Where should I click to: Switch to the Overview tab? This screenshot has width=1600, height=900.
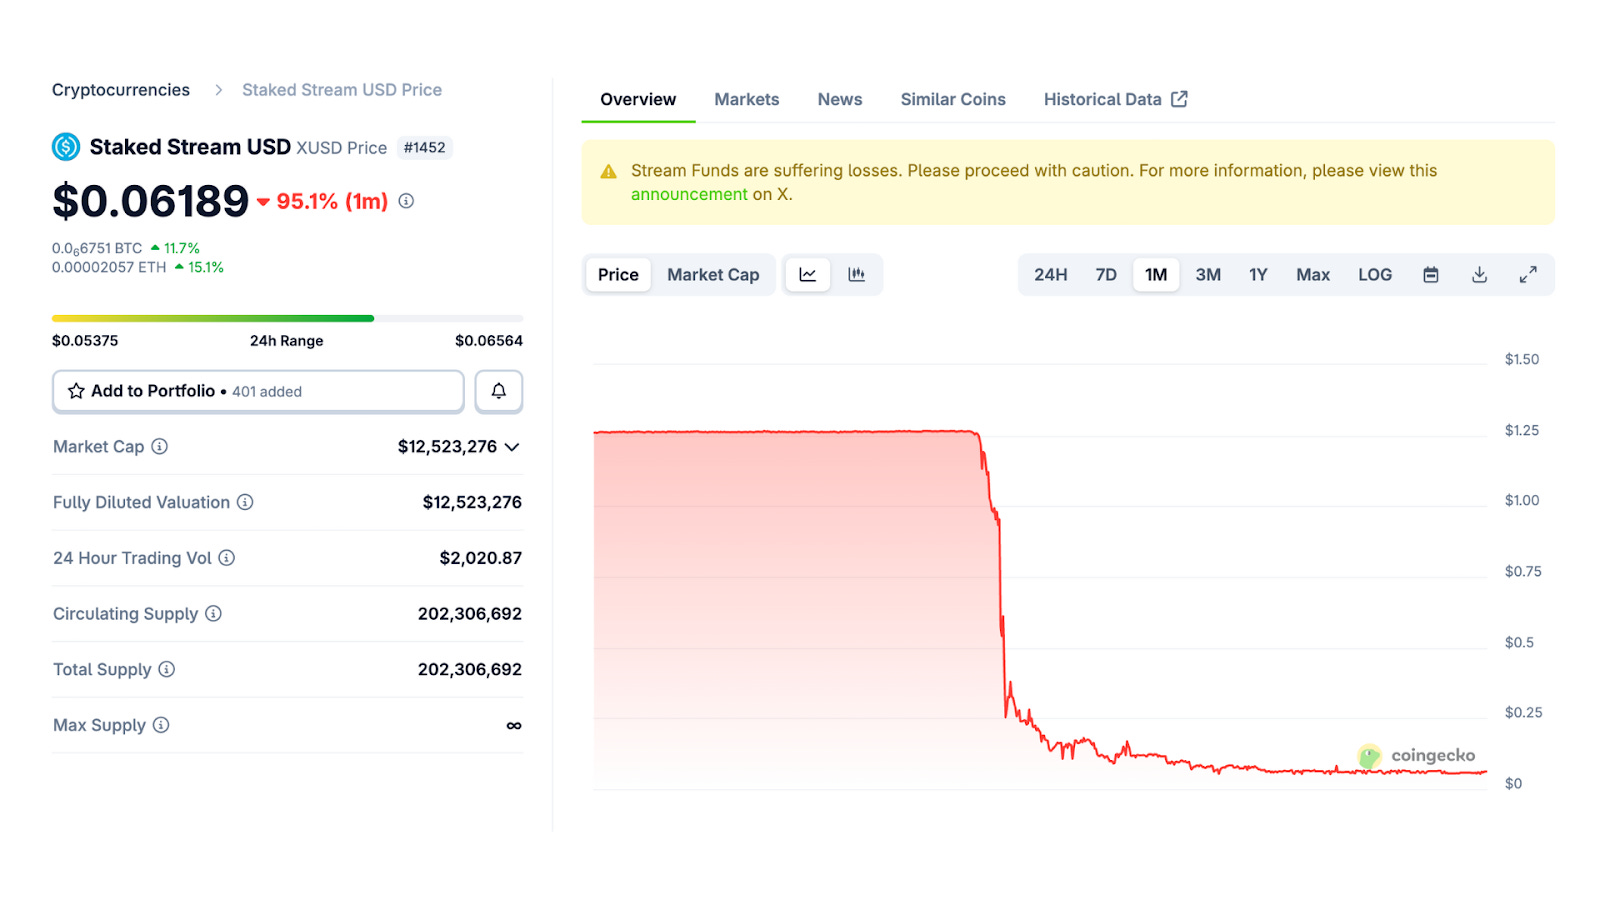[638, 100]
